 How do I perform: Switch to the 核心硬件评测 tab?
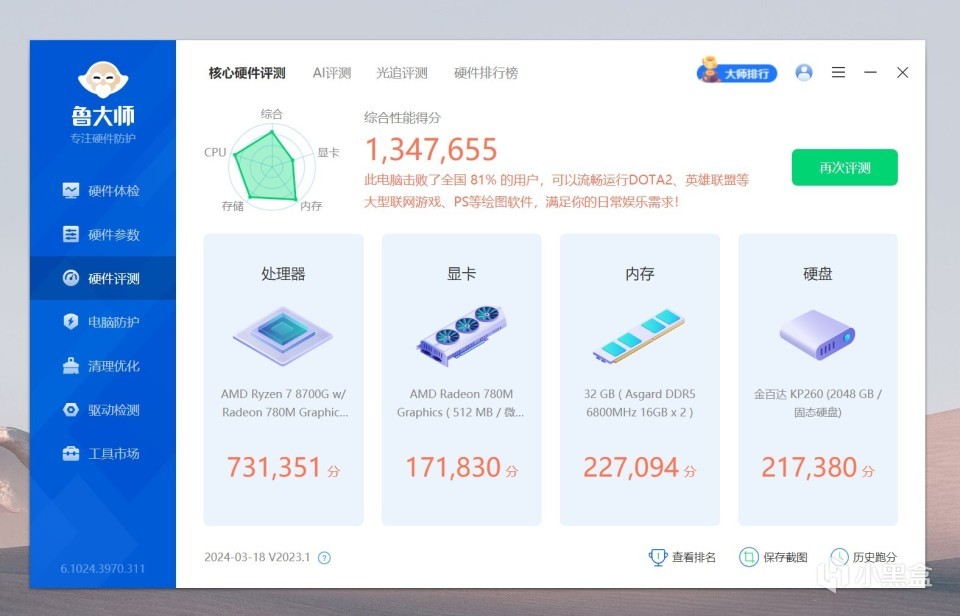[247, 73]
